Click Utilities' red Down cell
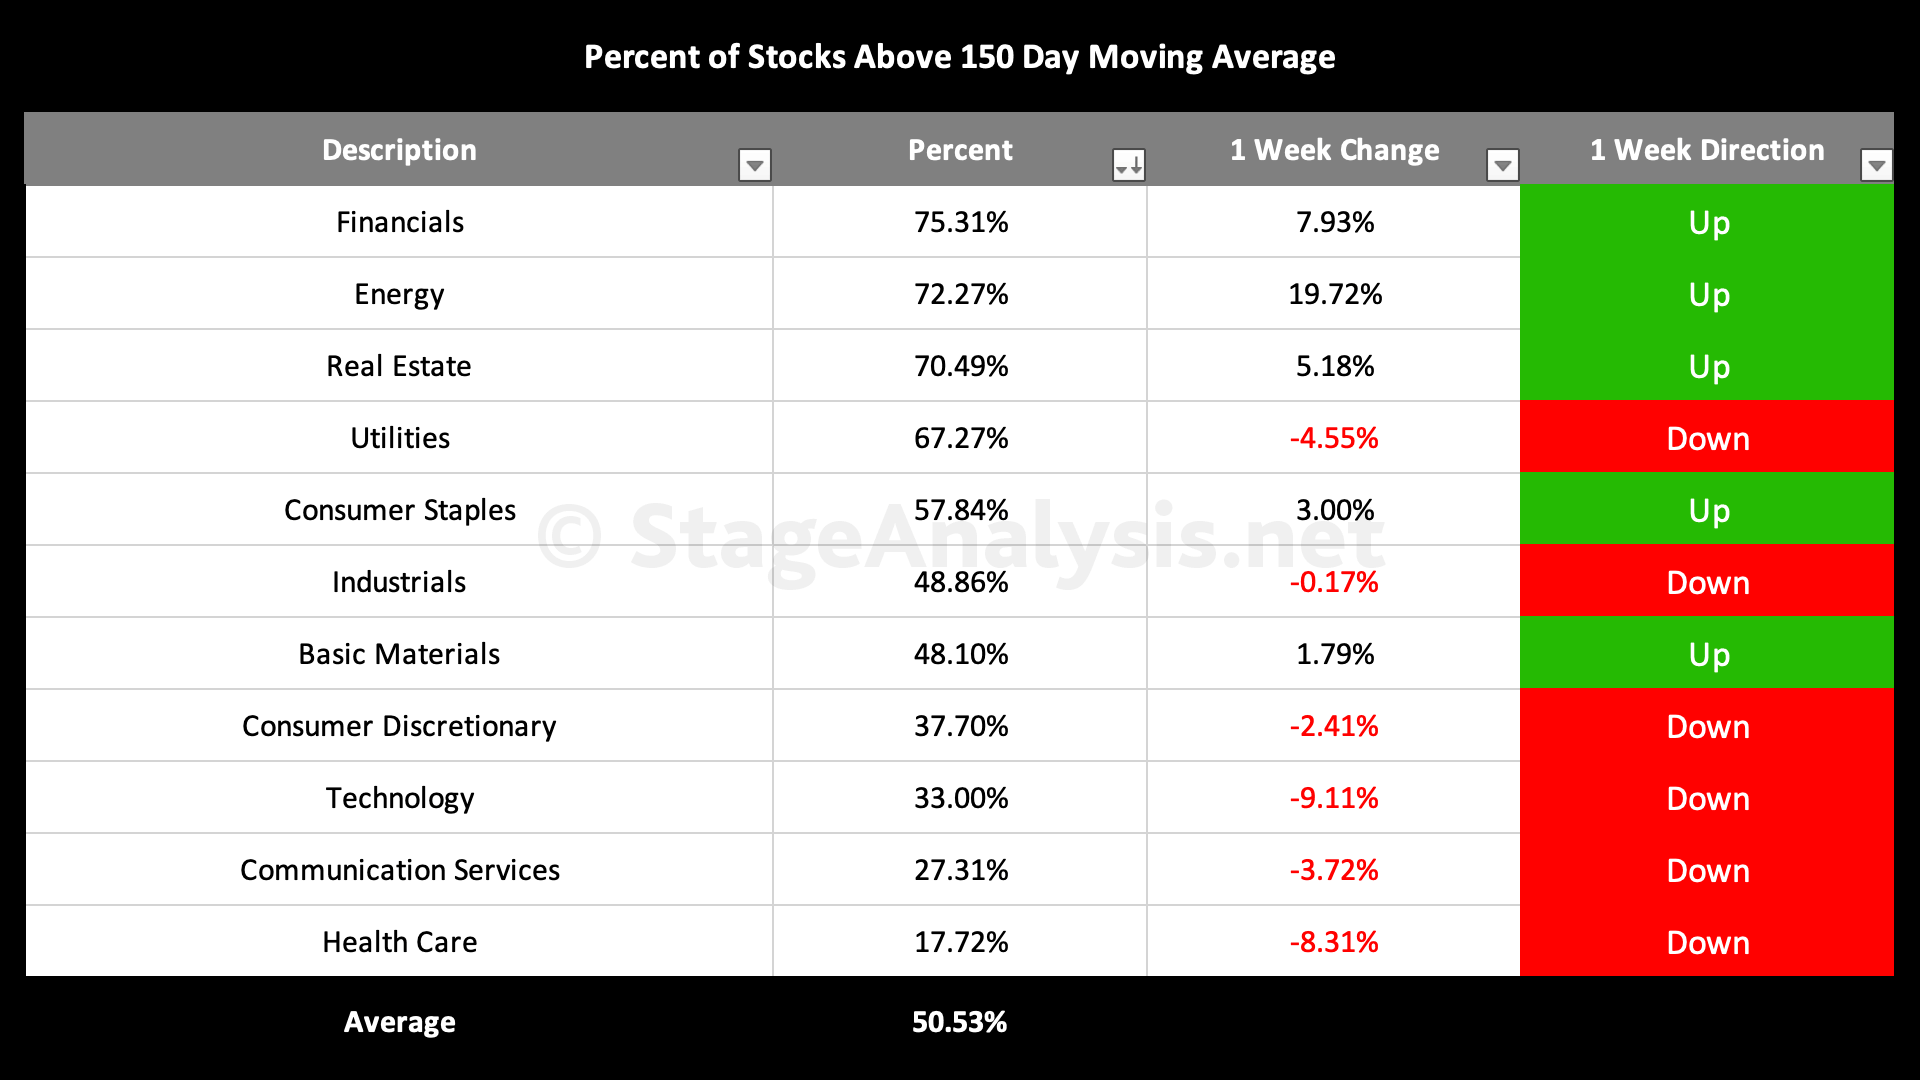Image resolution: width=1920 pixels, height=1080 pixels. point(1707,438)
